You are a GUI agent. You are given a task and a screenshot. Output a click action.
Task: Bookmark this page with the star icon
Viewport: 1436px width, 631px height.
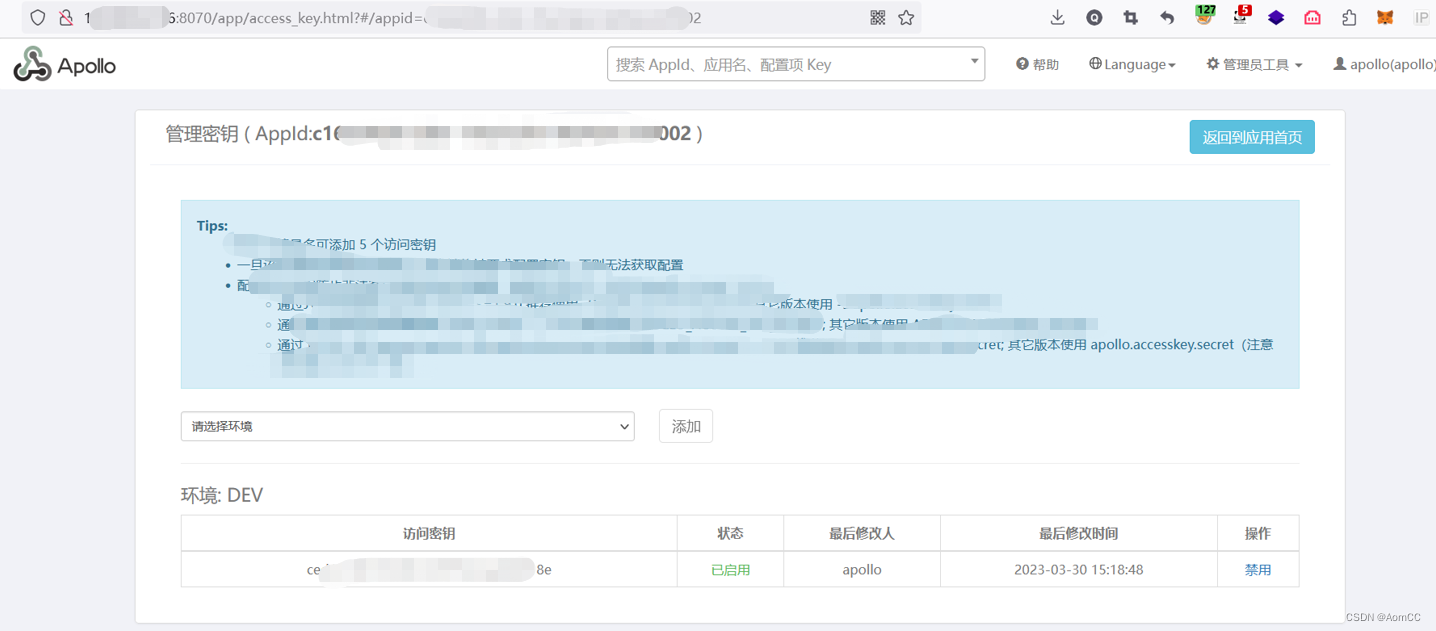pyautogui.click(x=905, y=17)
